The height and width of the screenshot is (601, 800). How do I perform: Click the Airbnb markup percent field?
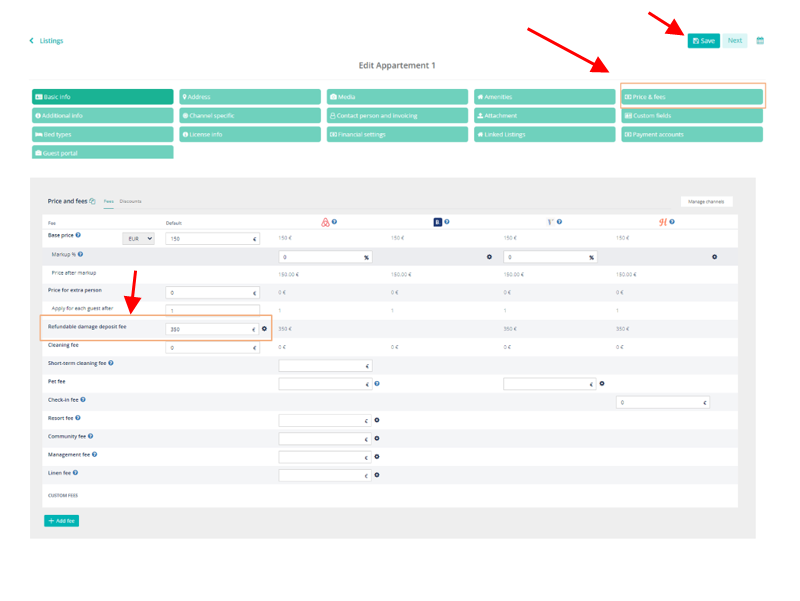(325, 257)
